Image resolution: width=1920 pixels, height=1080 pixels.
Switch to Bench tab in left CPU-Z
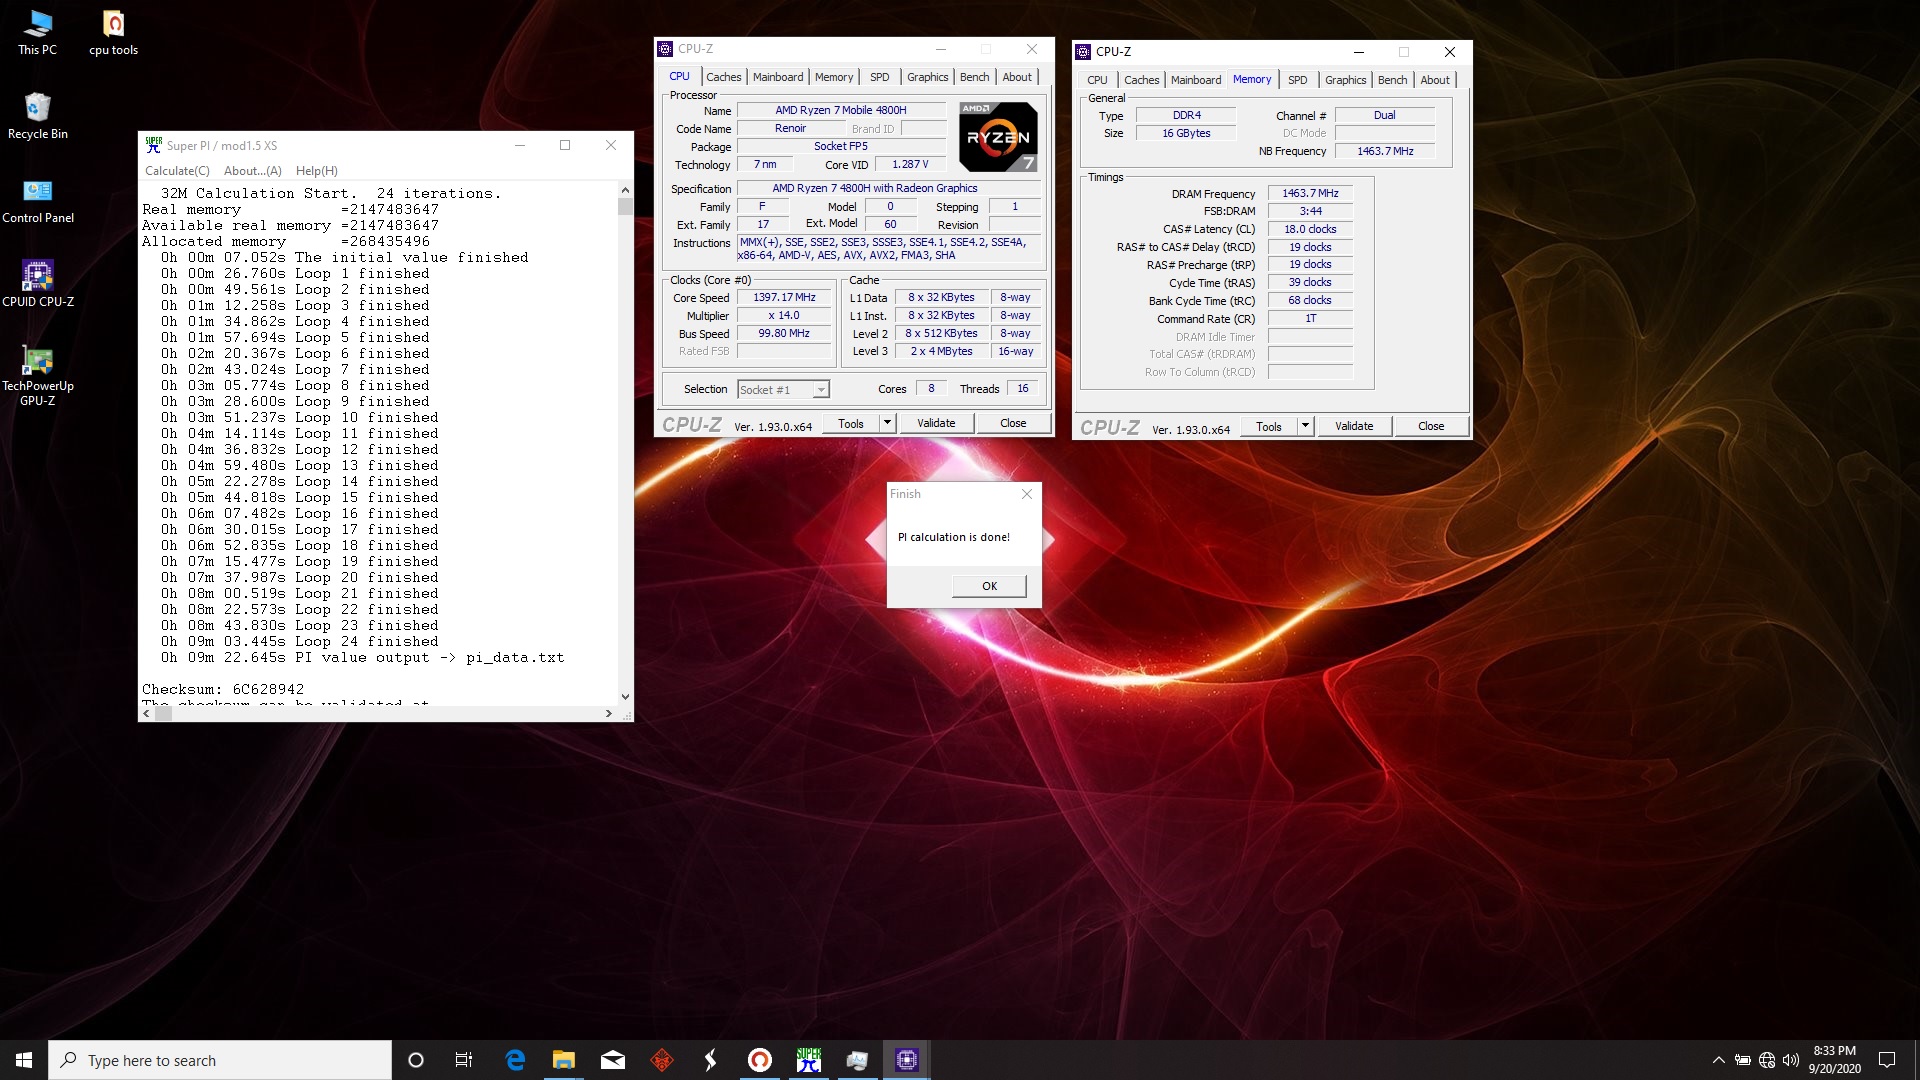coord(975,77)
